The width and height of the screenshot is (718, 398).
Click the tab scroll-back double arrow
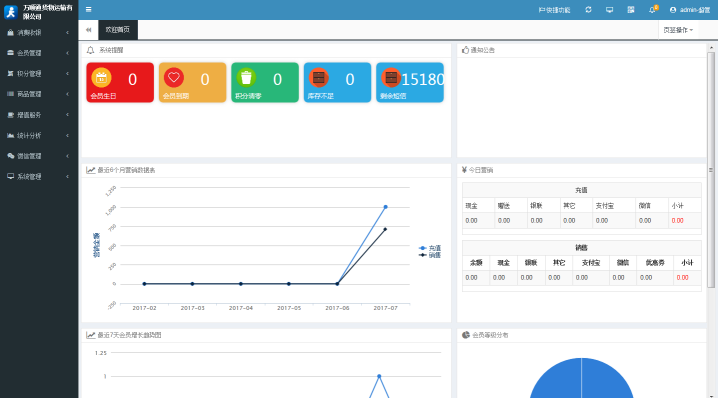click(x=88, y=30)
